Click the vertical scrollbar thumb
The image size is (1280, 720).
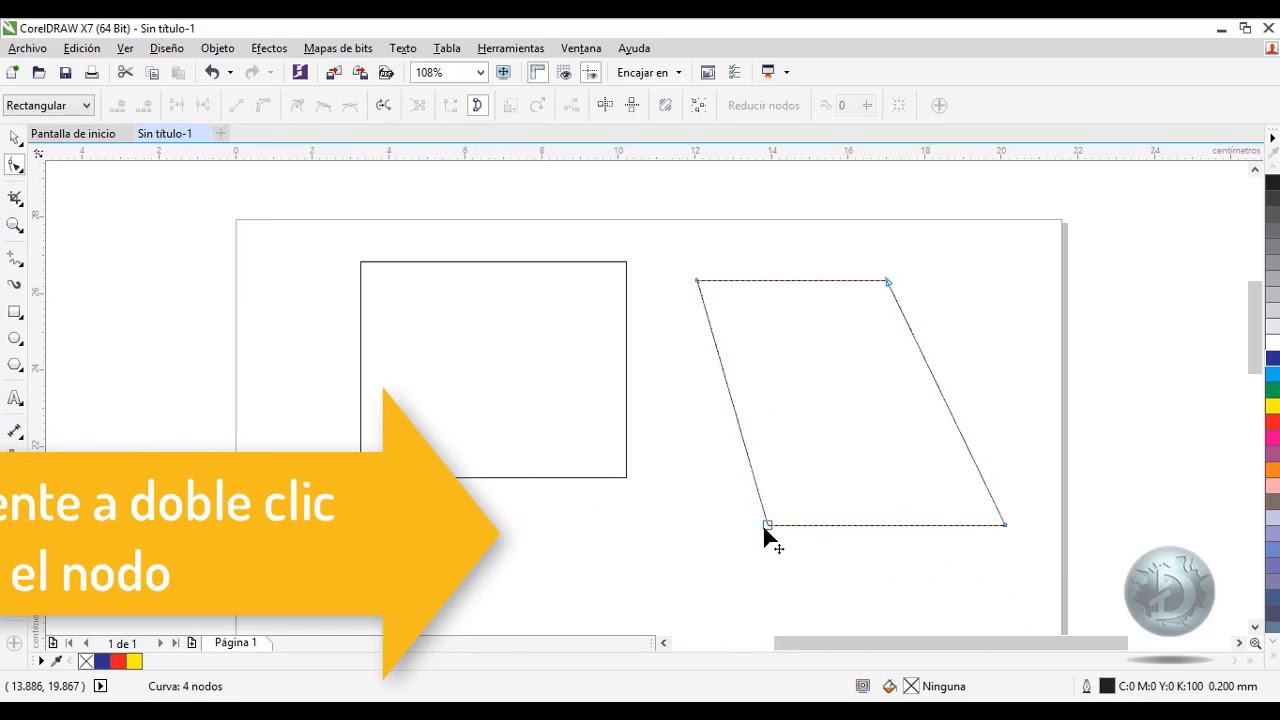pyautogui.click(x=1255, y=328)
